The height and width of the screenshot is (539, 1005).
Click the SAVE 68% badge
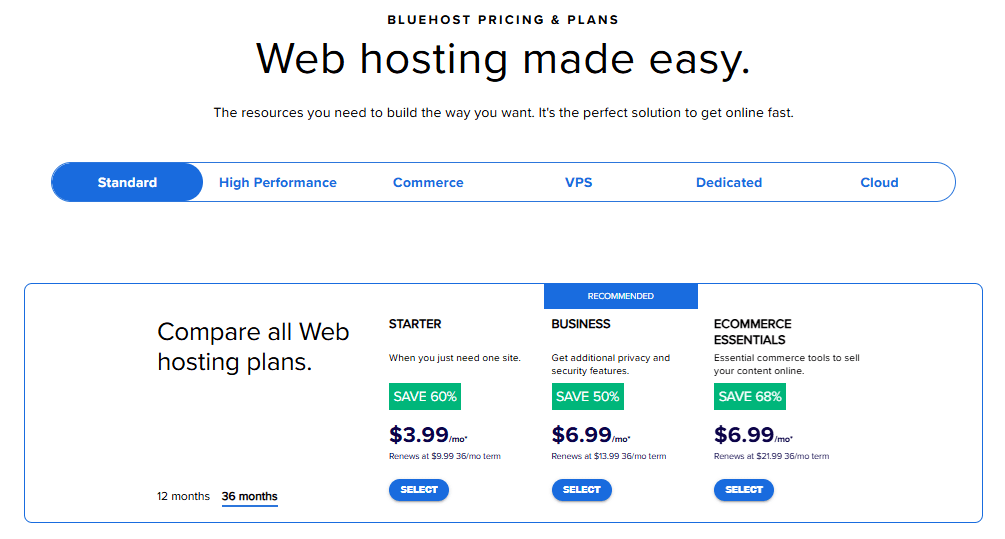750,396
